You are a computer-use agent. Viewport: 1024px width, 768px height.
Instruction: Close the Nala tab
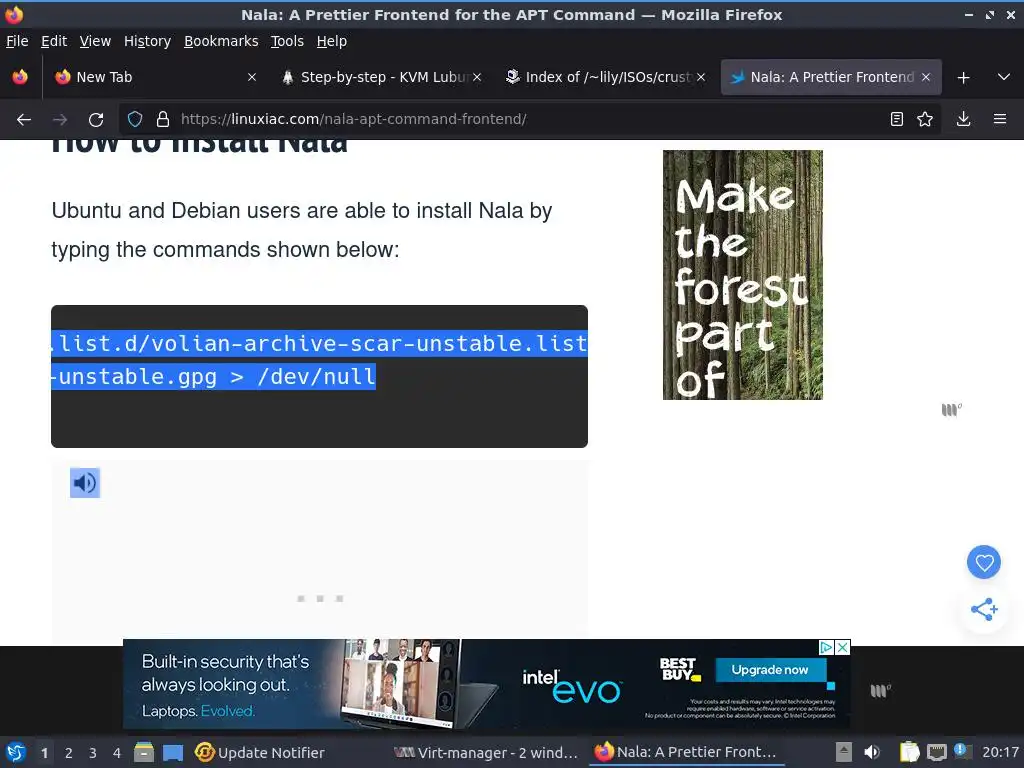[x=925, y=77]
